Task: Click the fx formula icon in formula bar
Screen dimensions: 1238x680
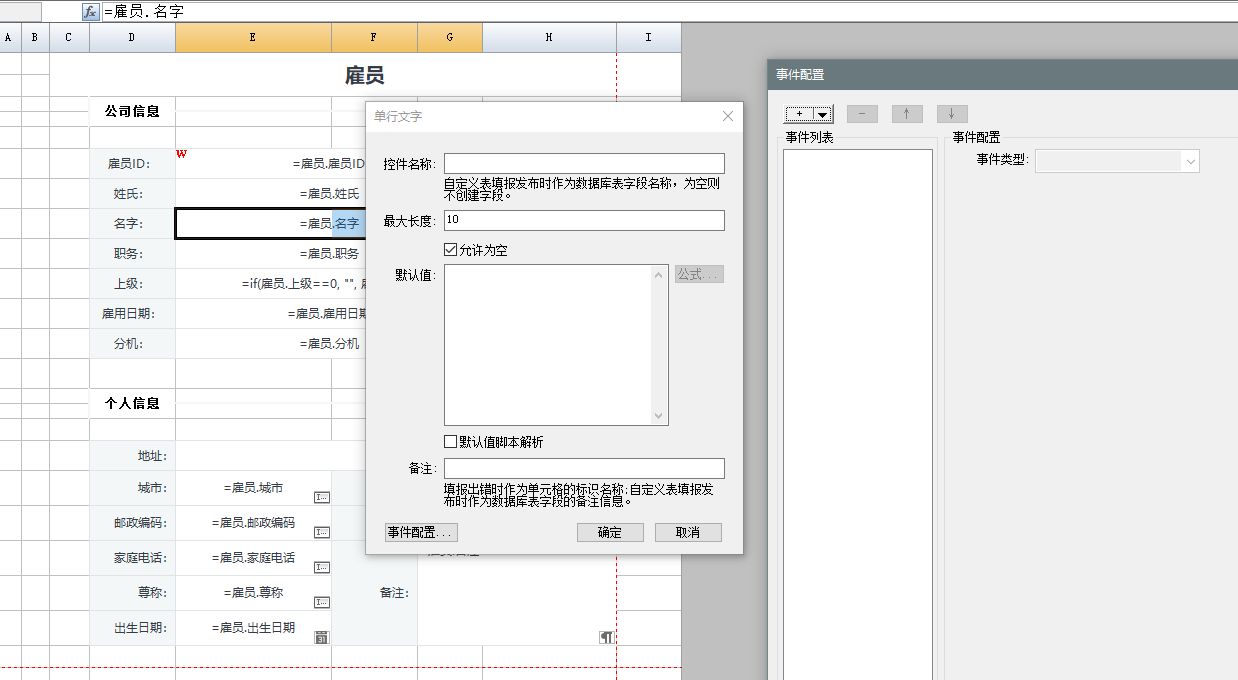Action: [90, 12]
